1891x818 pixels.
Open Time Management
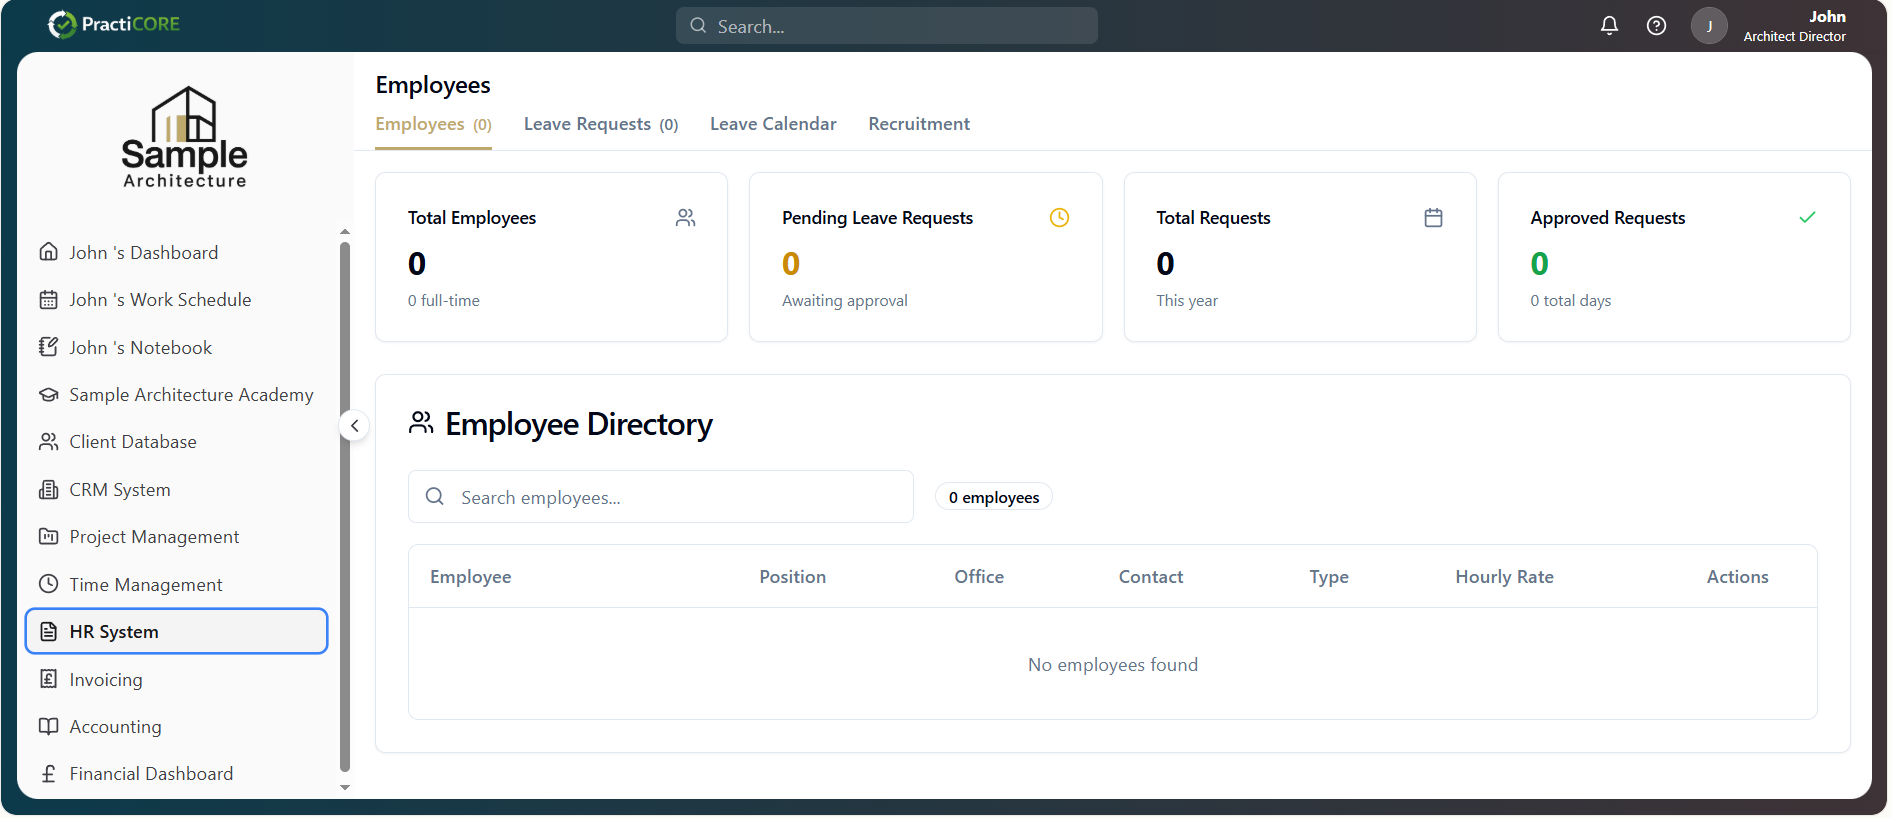tap(177, 584)
